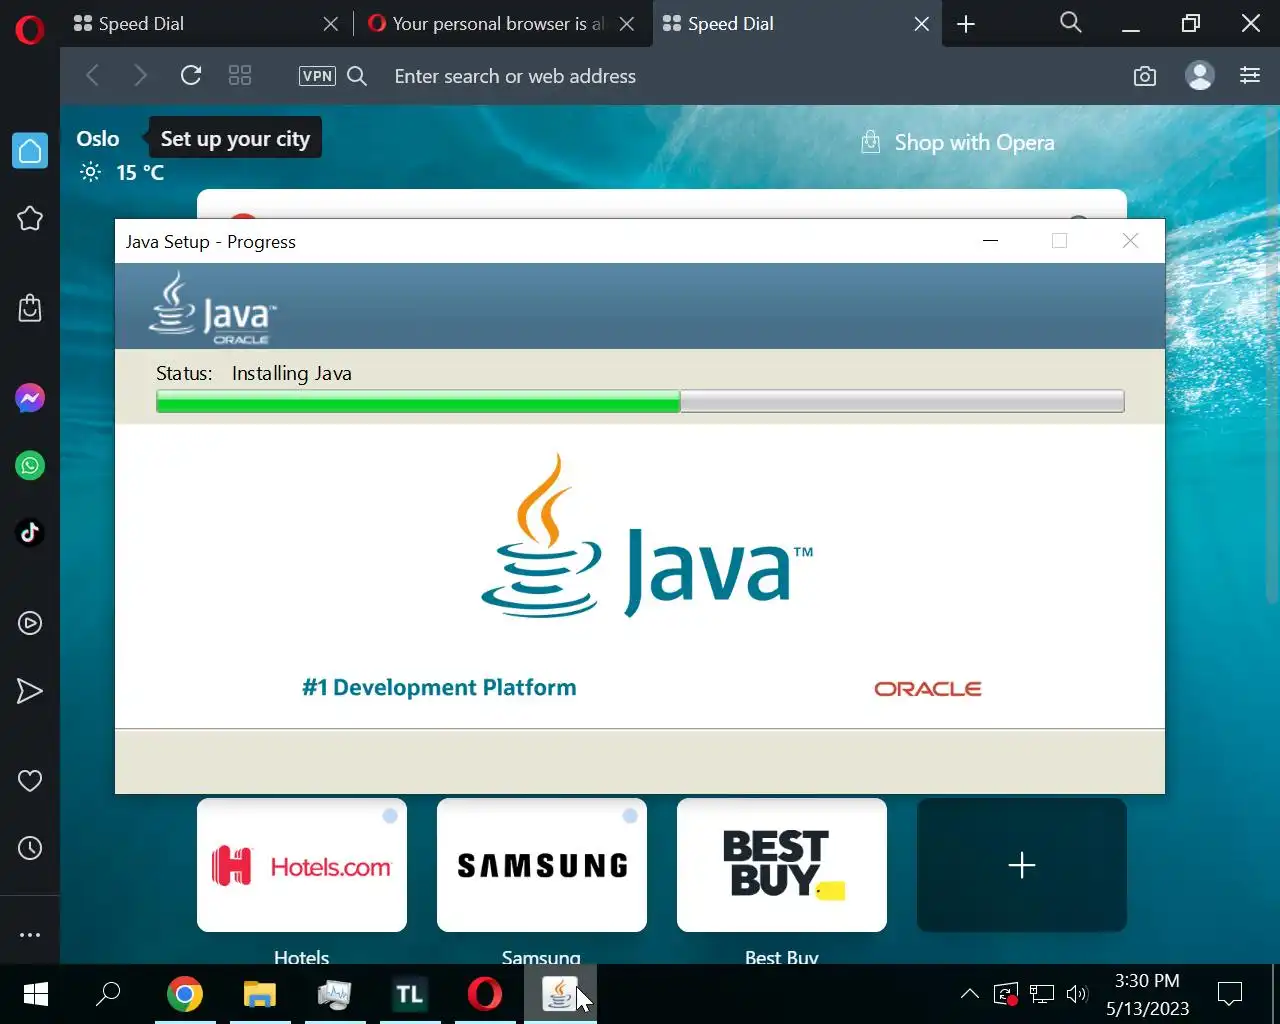Open Facebook Messenger in the sidebar

[x=30, y=398]
